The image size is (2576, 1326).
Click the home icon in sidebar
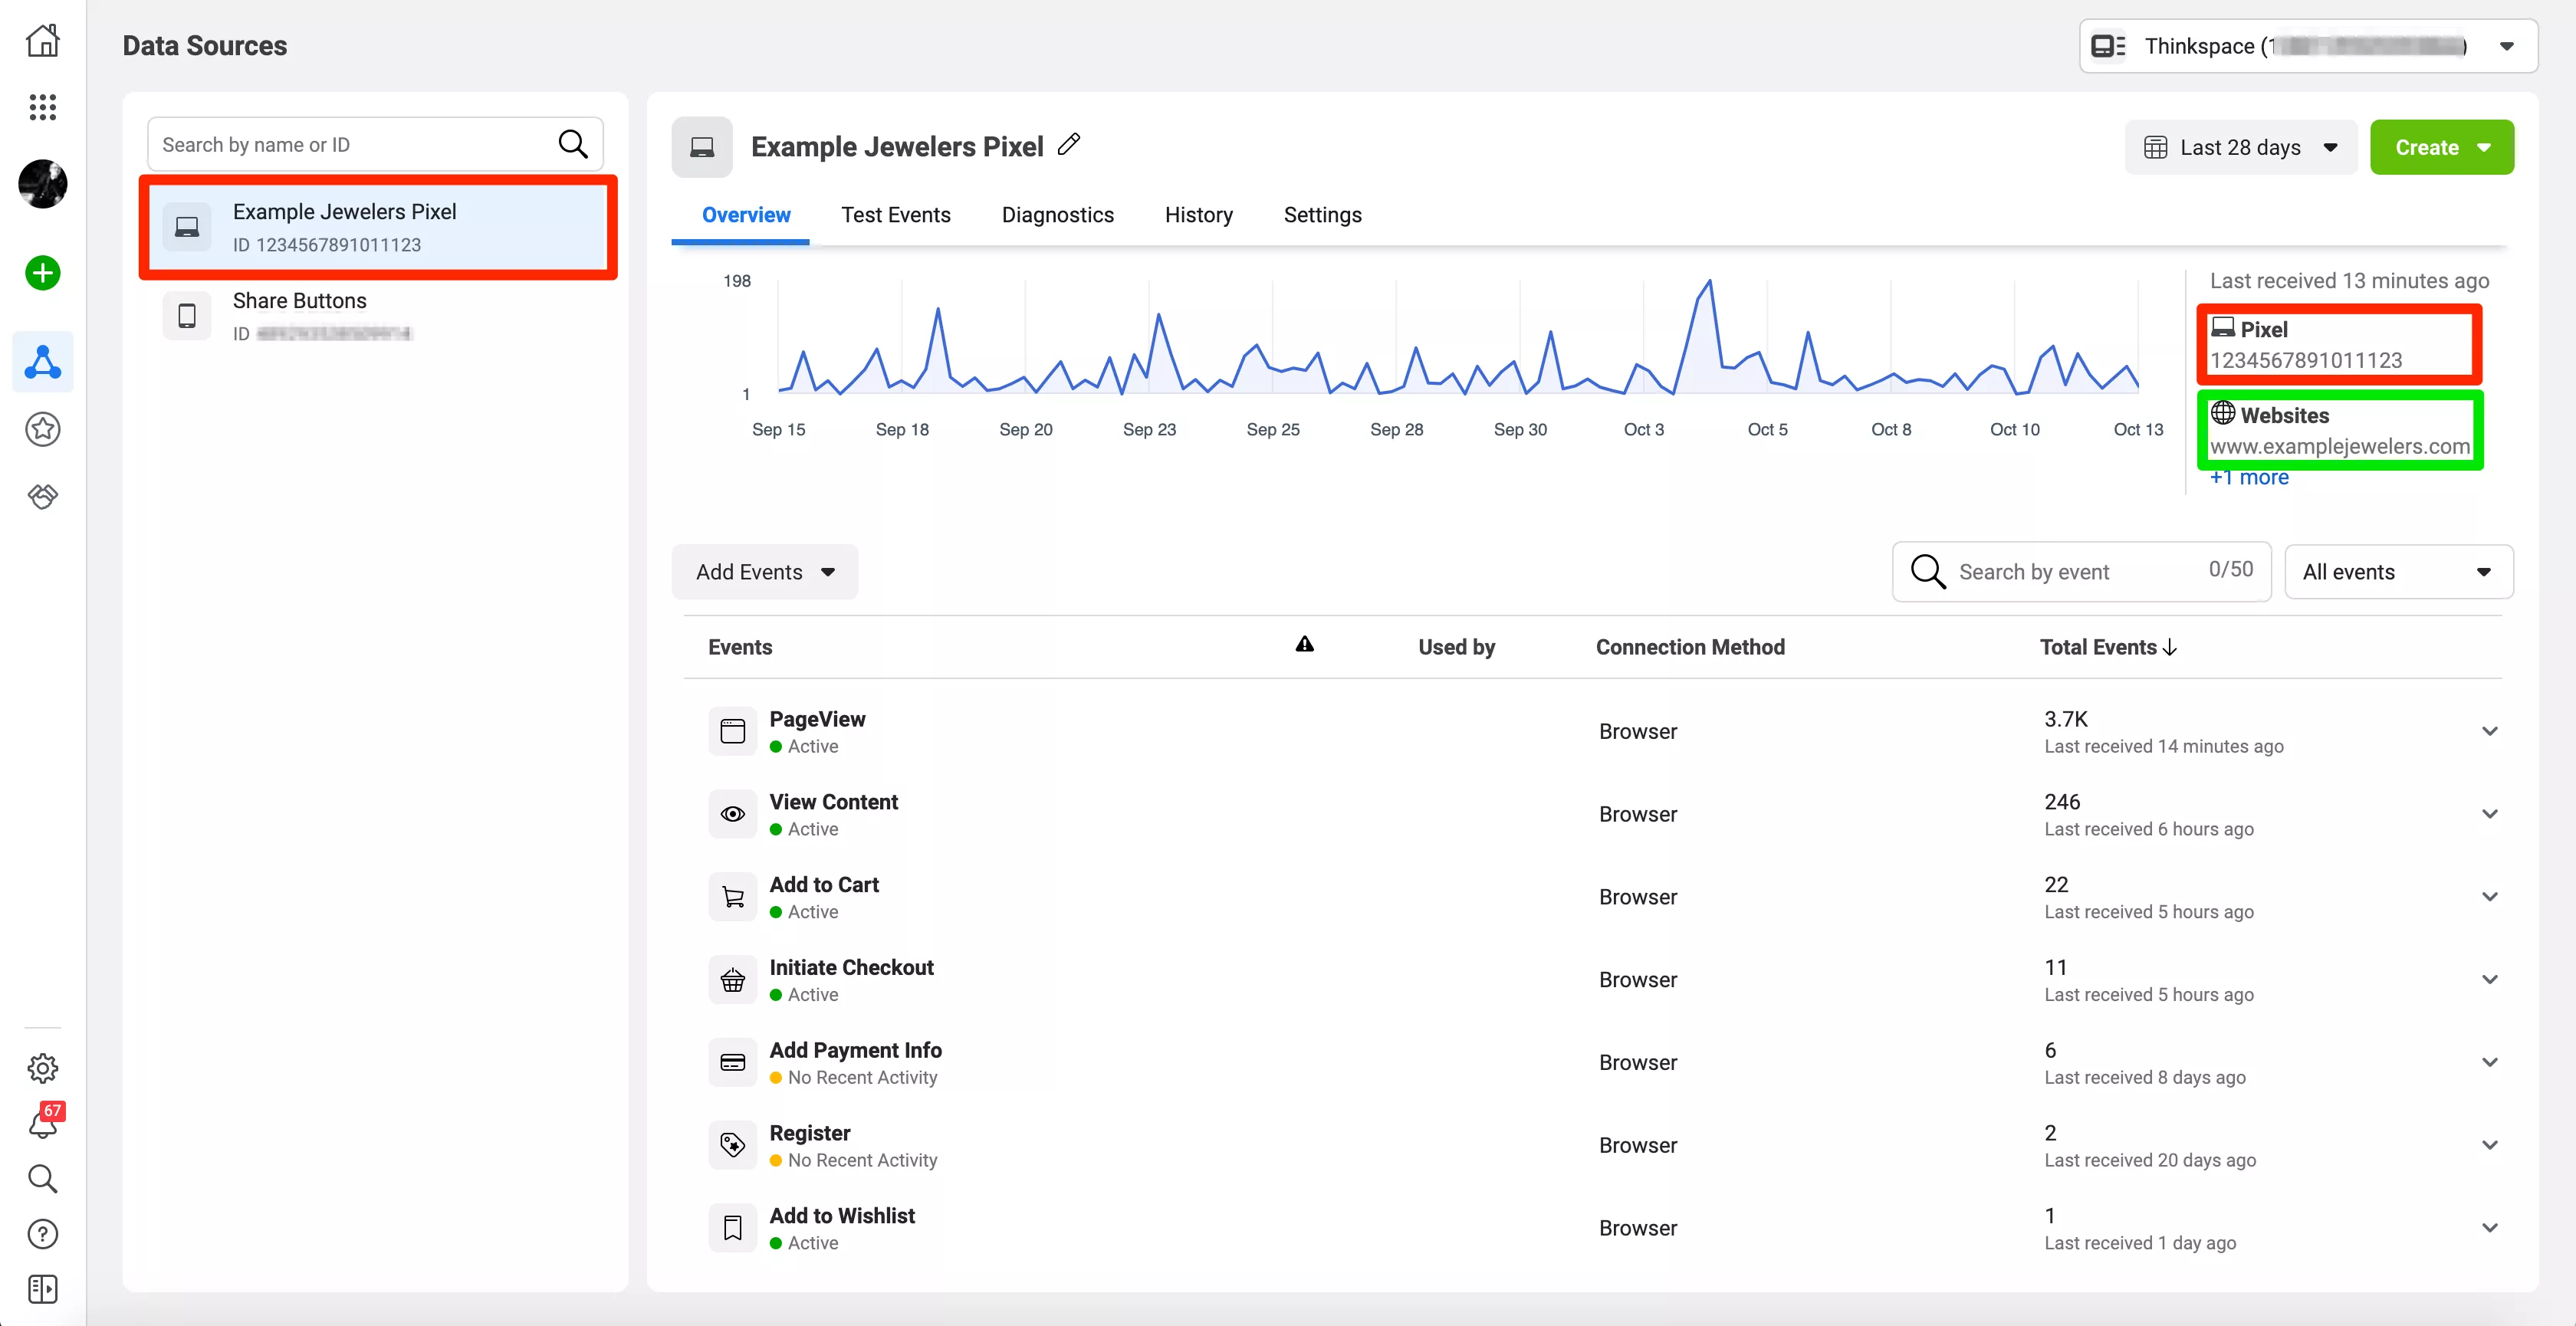coord(42,41)
